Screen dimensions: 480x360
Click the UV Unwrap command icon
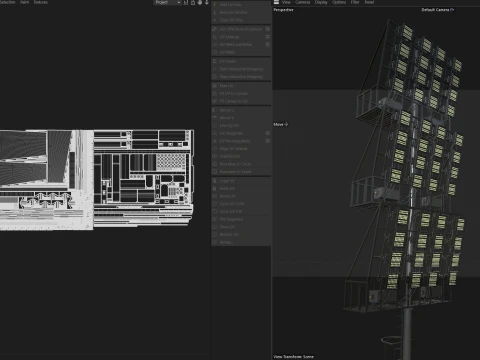215,37
